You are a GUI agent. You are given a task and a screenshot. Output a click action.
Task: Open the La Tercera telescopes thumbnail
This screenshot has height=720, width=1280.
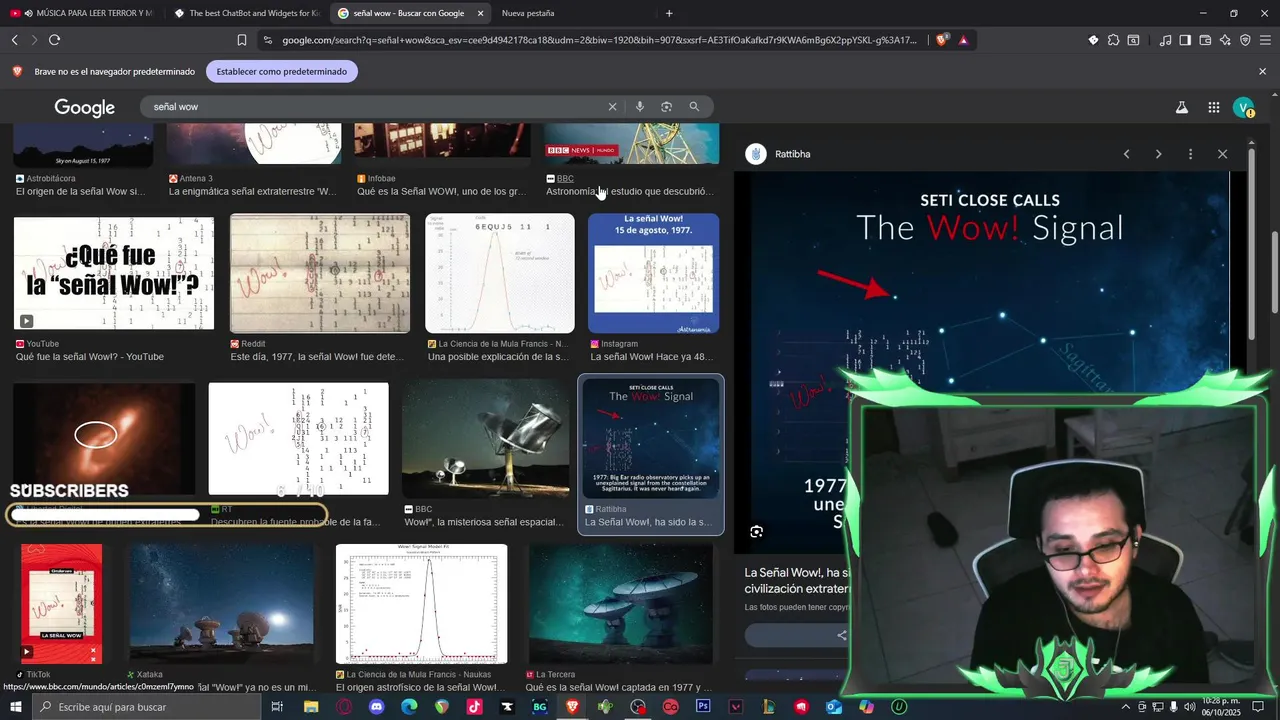click(621, 604)
